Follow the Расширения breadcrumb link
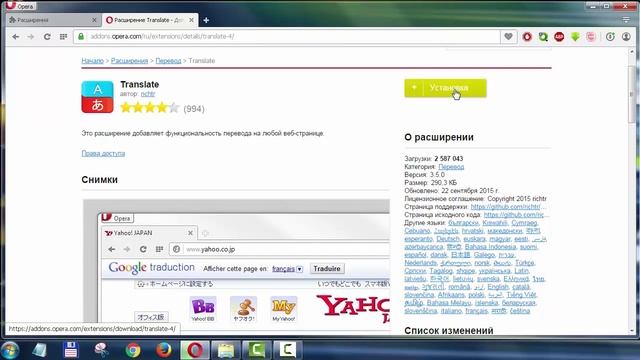This screenshot has width=640, height=360. click(x=129, y=60)
